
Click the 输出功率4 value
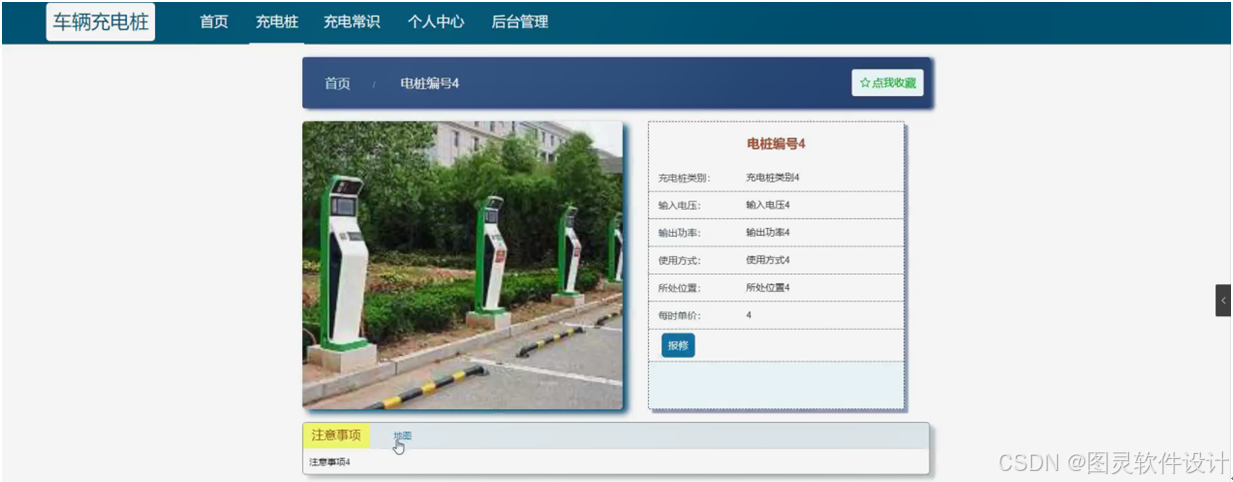tap(767, 233)
